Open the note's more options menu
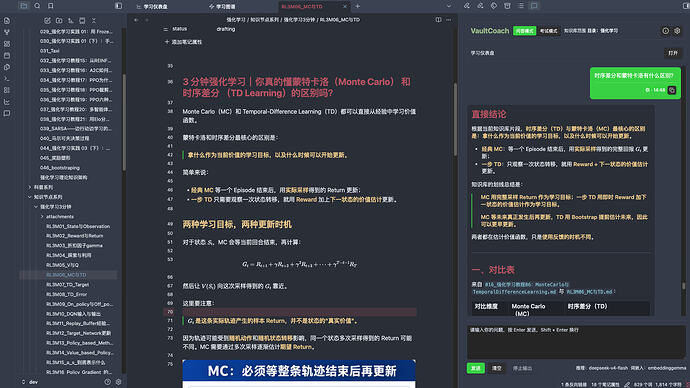 (448, 20)
